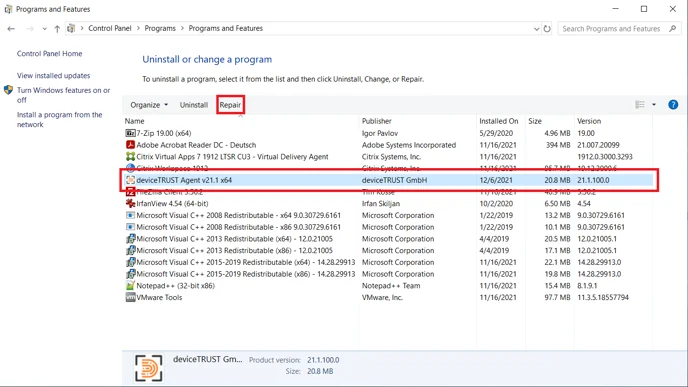Click the IrfanView program icon
The width and height of the screenshot is (688, 387).
point(130,204)
